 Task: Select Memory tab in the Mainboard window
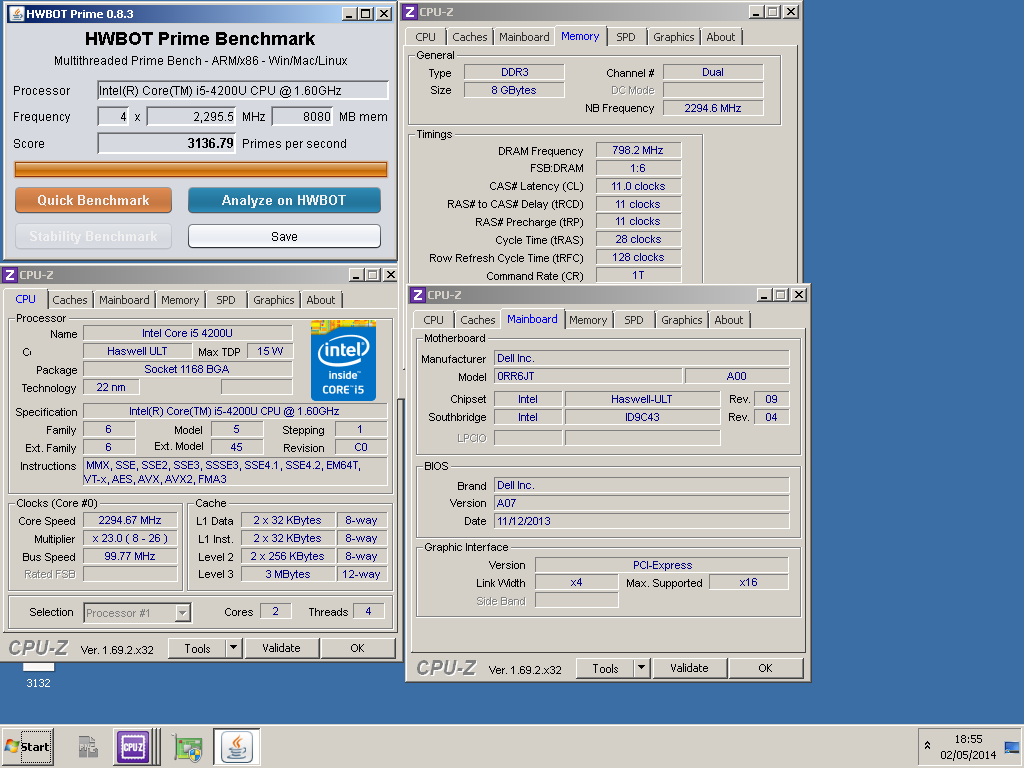[588, 320]
